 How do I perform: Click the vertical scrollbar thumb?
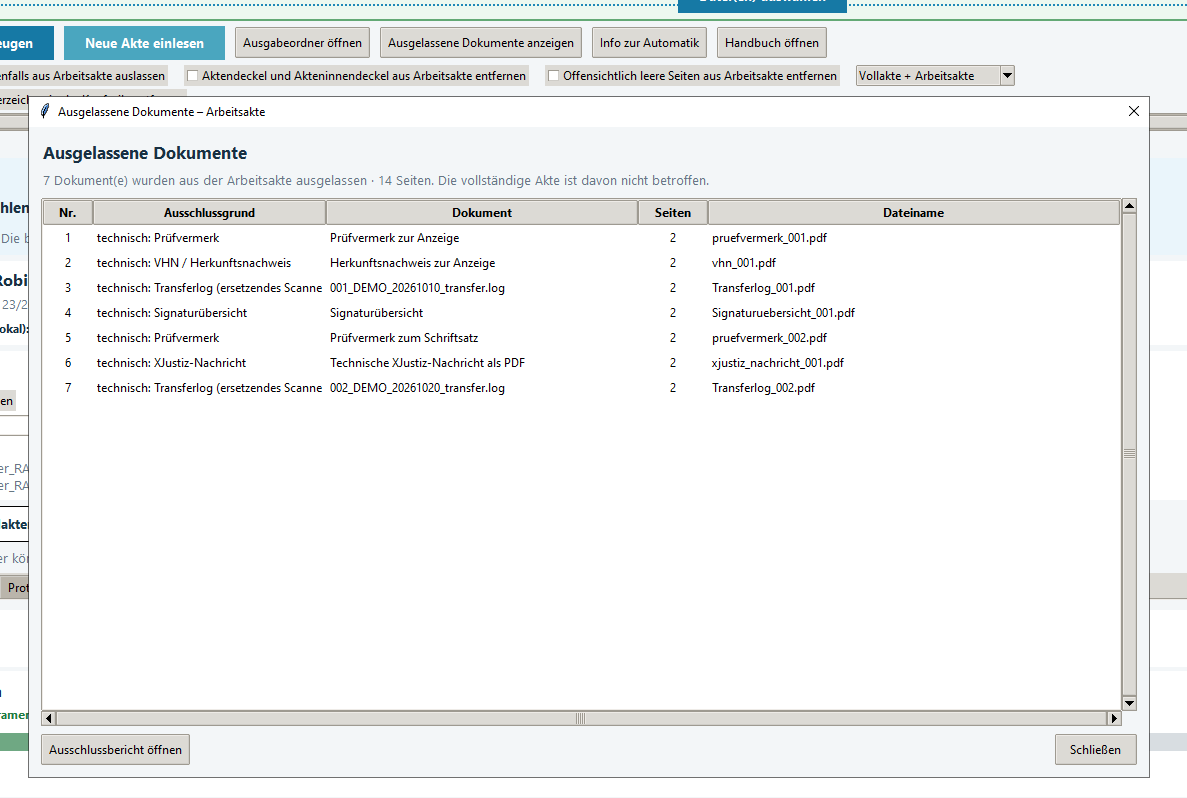click(x=1129, y=454)
